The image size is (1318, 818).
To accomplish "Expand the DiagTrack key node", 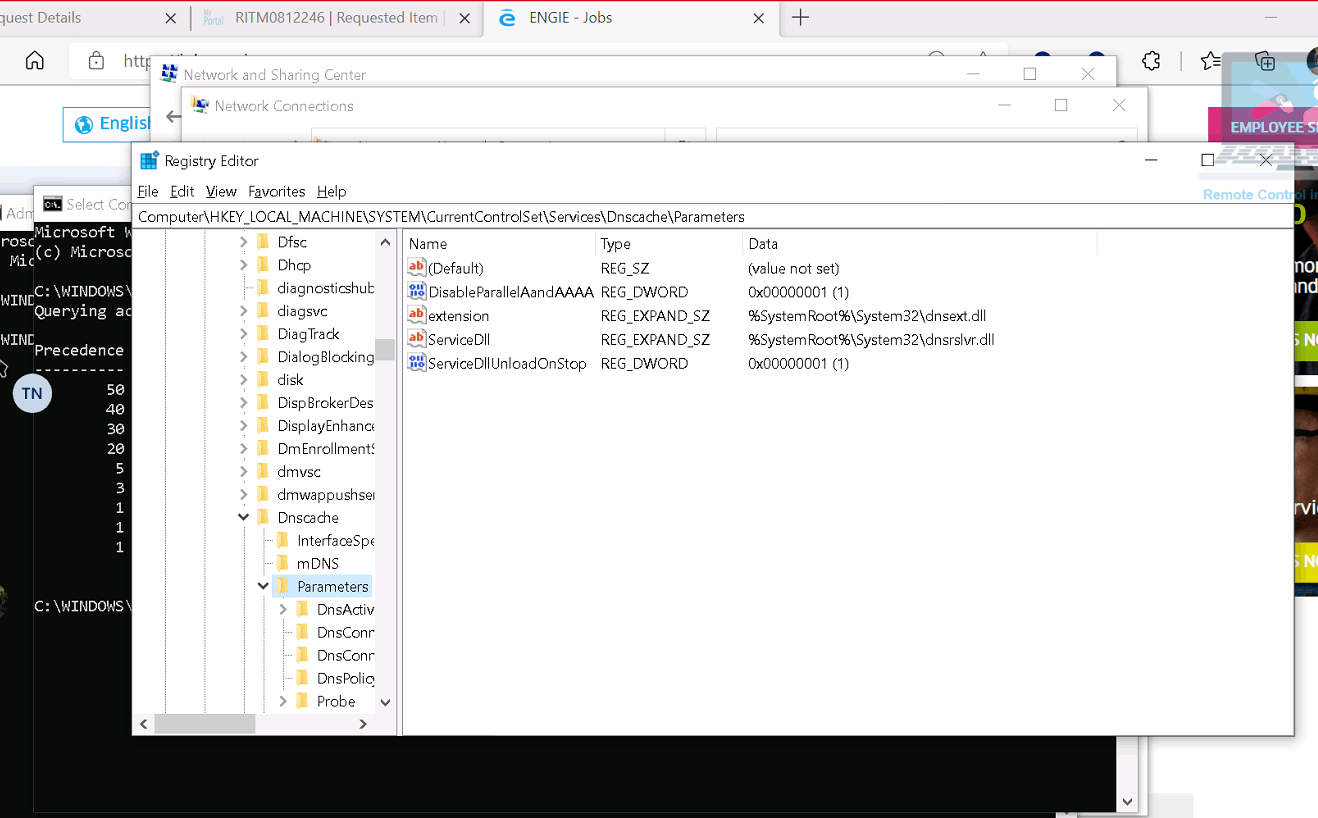I will pos(244,334).
